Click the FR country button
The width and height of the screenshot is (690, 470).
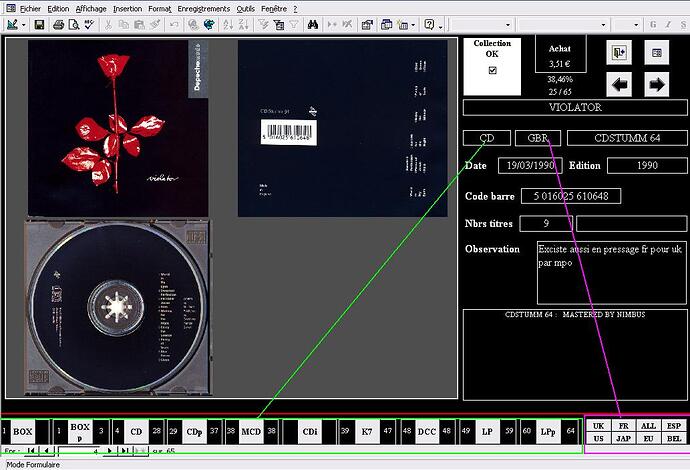pos(623,426)
